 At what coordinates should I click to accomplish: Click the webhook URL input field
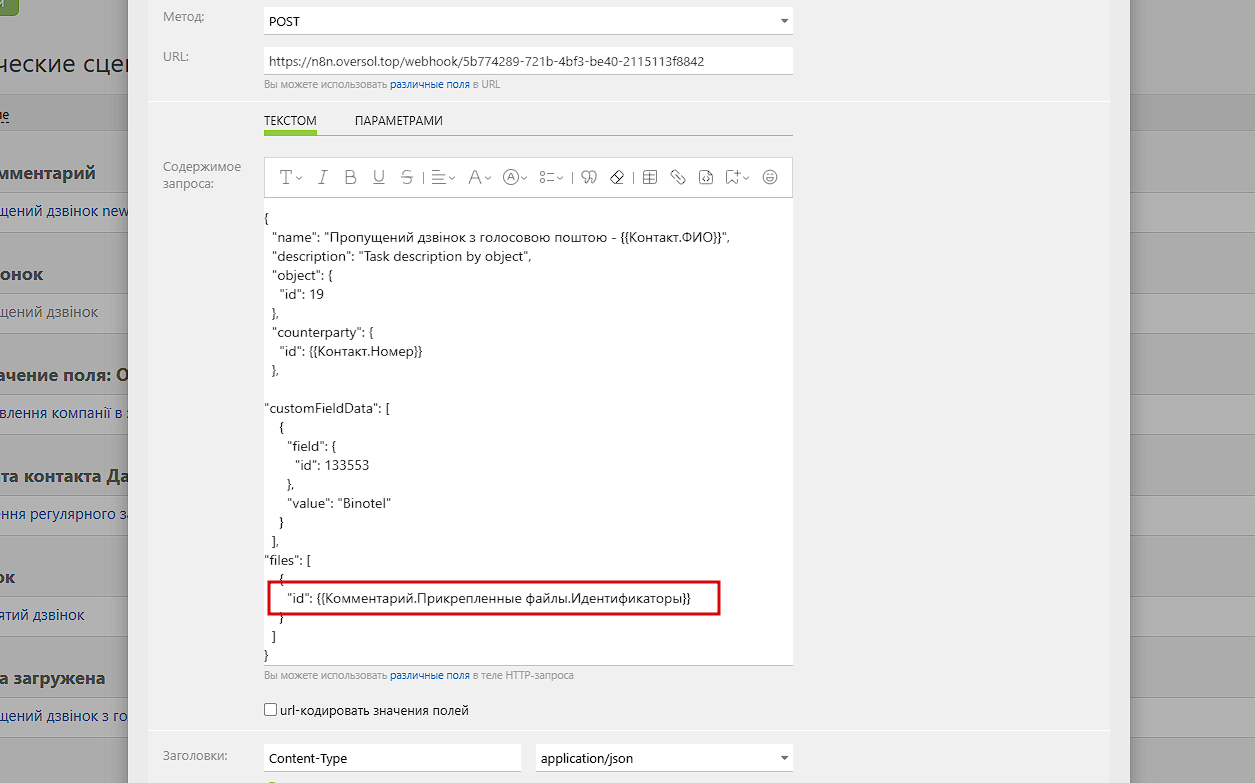[528, 61]
